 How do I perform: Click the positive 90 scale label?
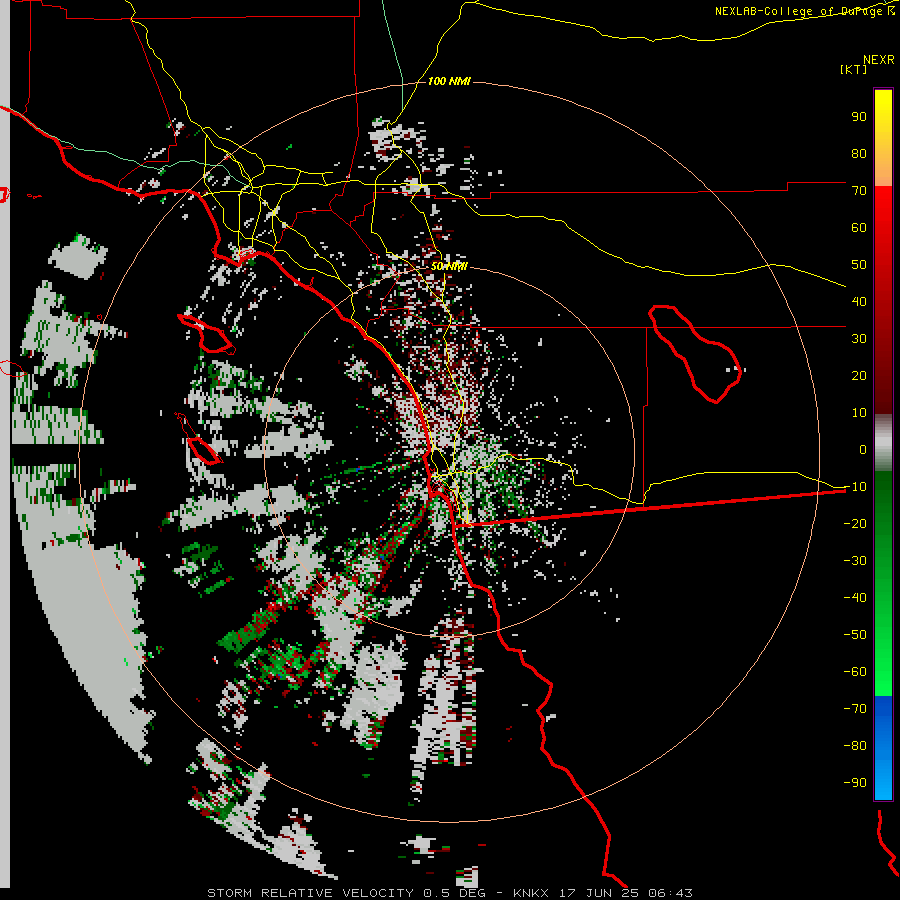(x=859, y=117)
